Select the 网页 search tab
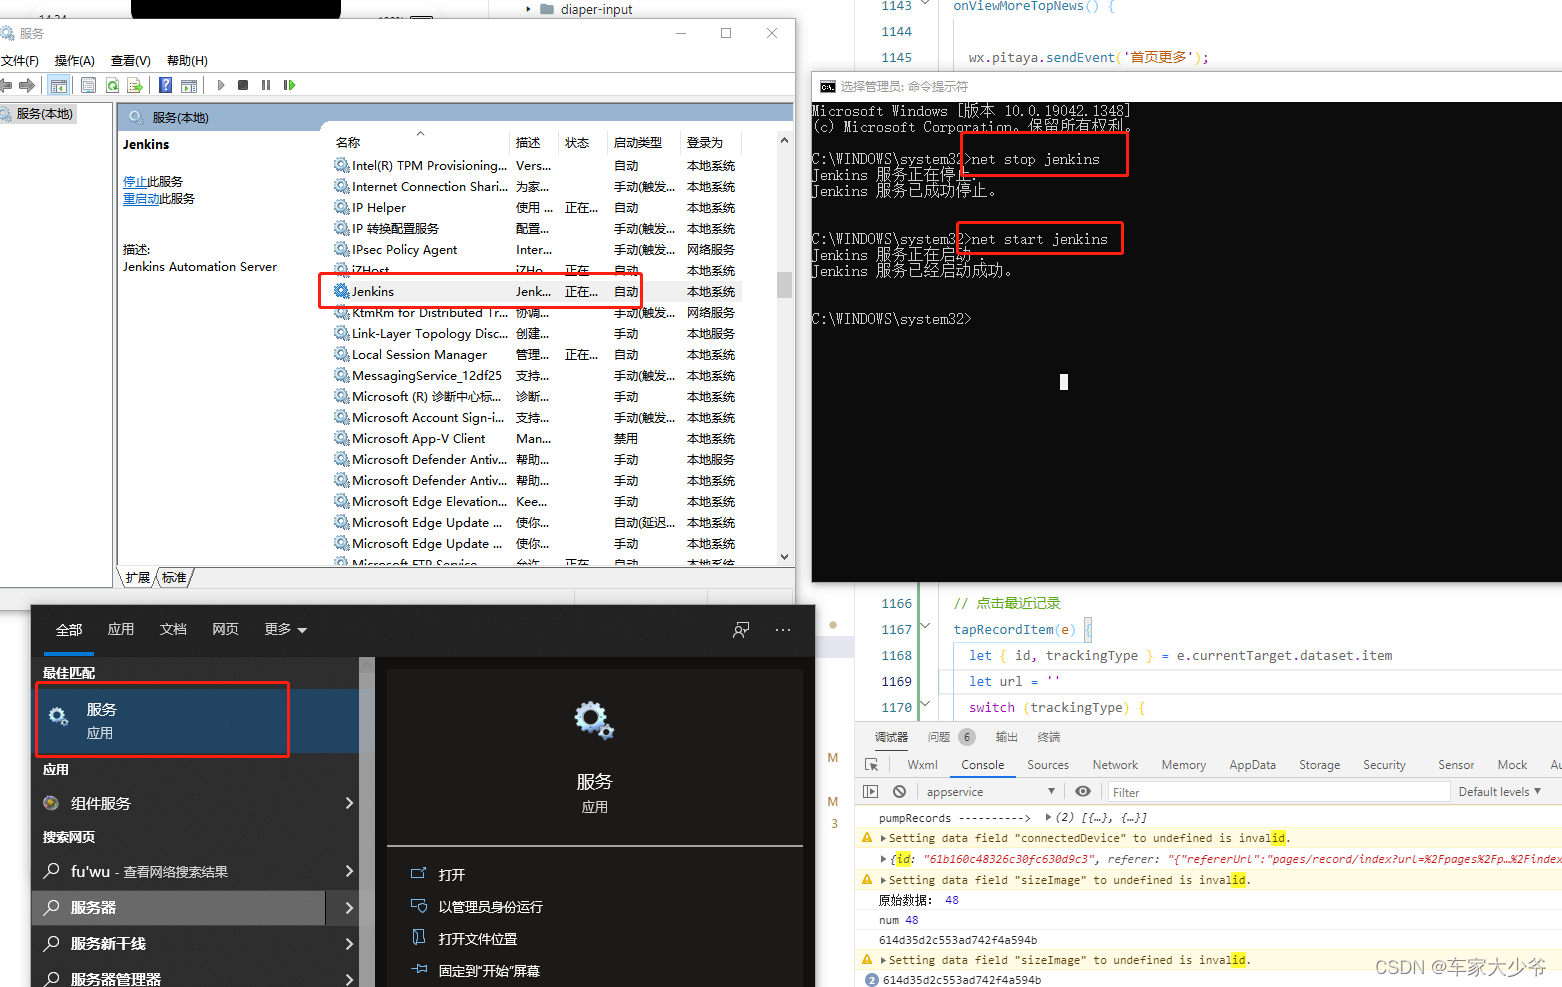Screen dimensions: 1562x987 point(225,629)
